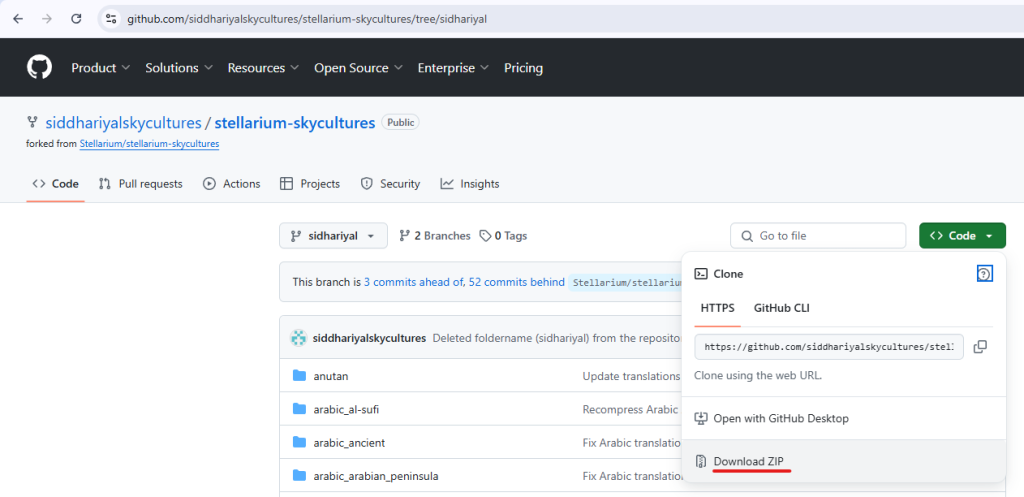The width and height of the screenshot is (1024, 497).
Task: Switch to the GitHub CLI tab
Action: pos(781,308)
